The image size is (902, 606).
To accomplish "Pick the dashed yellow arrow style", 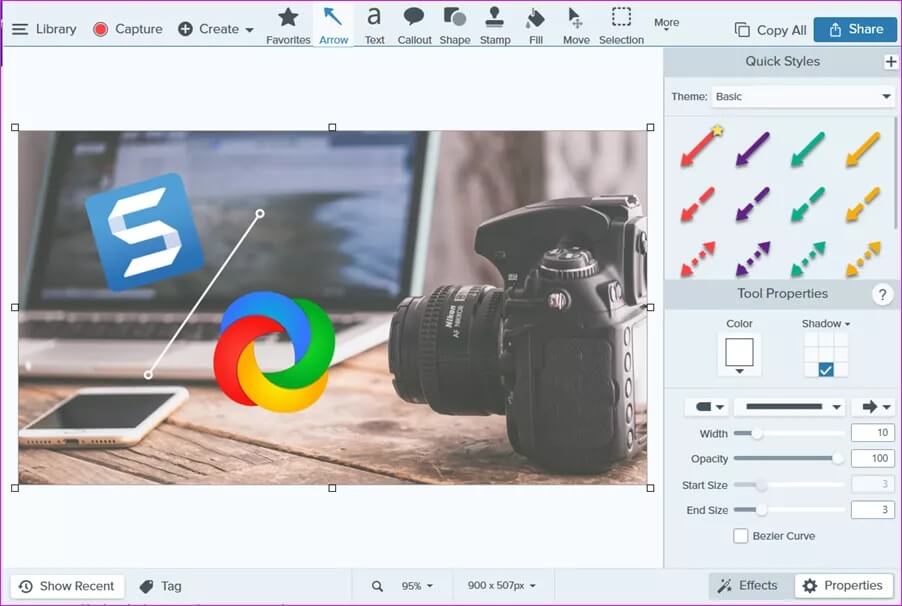I will point(863,204).
